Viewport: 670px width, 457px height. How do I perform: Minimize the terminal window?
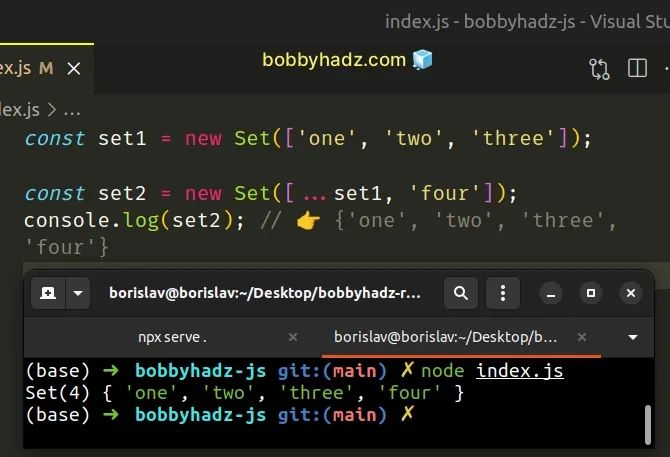551,293
